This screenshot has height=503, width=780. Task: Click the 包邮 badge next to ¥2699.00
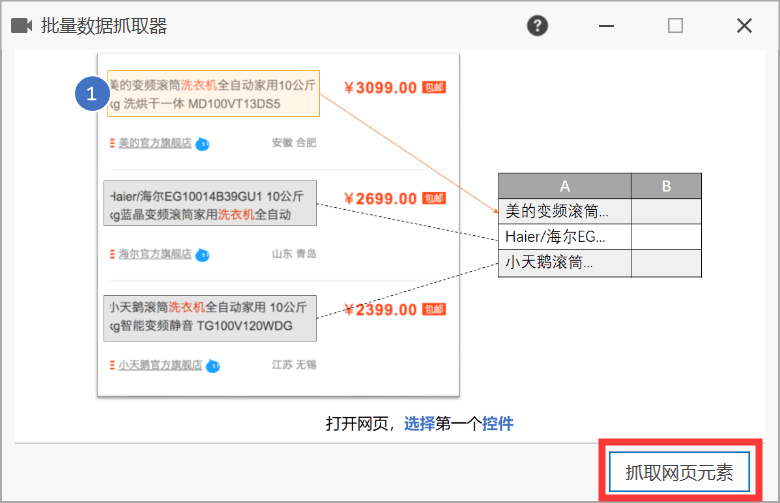pyautogui.click(x=434, y=199)
